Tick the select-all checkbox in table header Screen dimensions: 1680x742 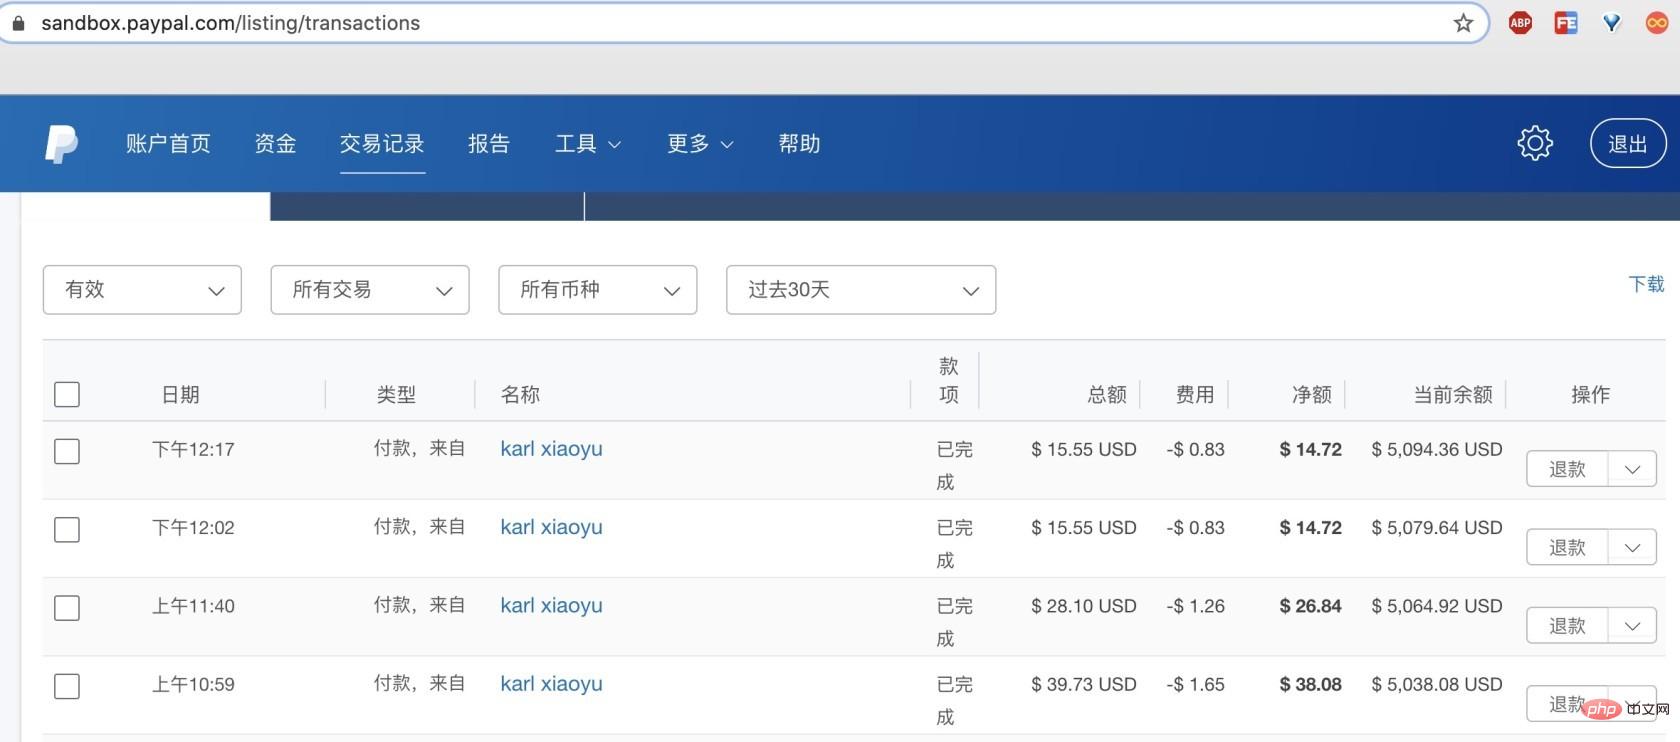click(67, 394)
